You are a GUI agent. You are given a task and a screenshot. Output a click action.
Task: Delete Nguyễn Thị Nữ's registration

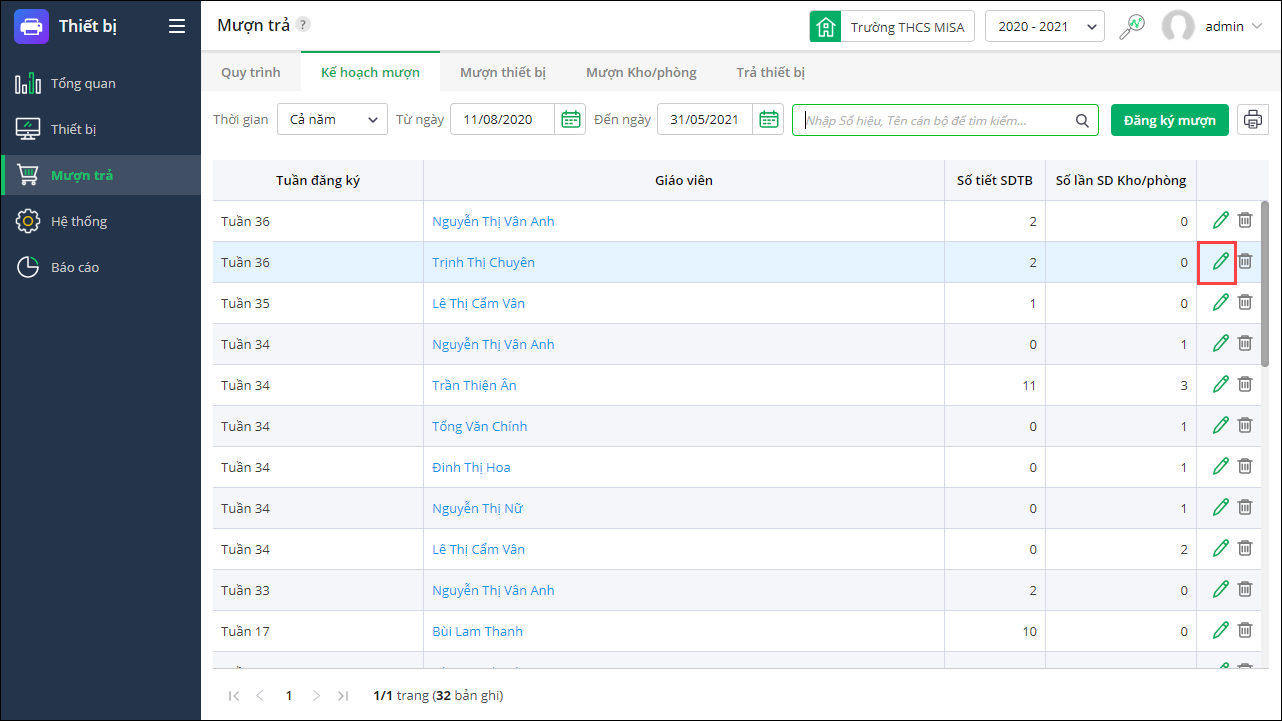tap(1245, 508)
